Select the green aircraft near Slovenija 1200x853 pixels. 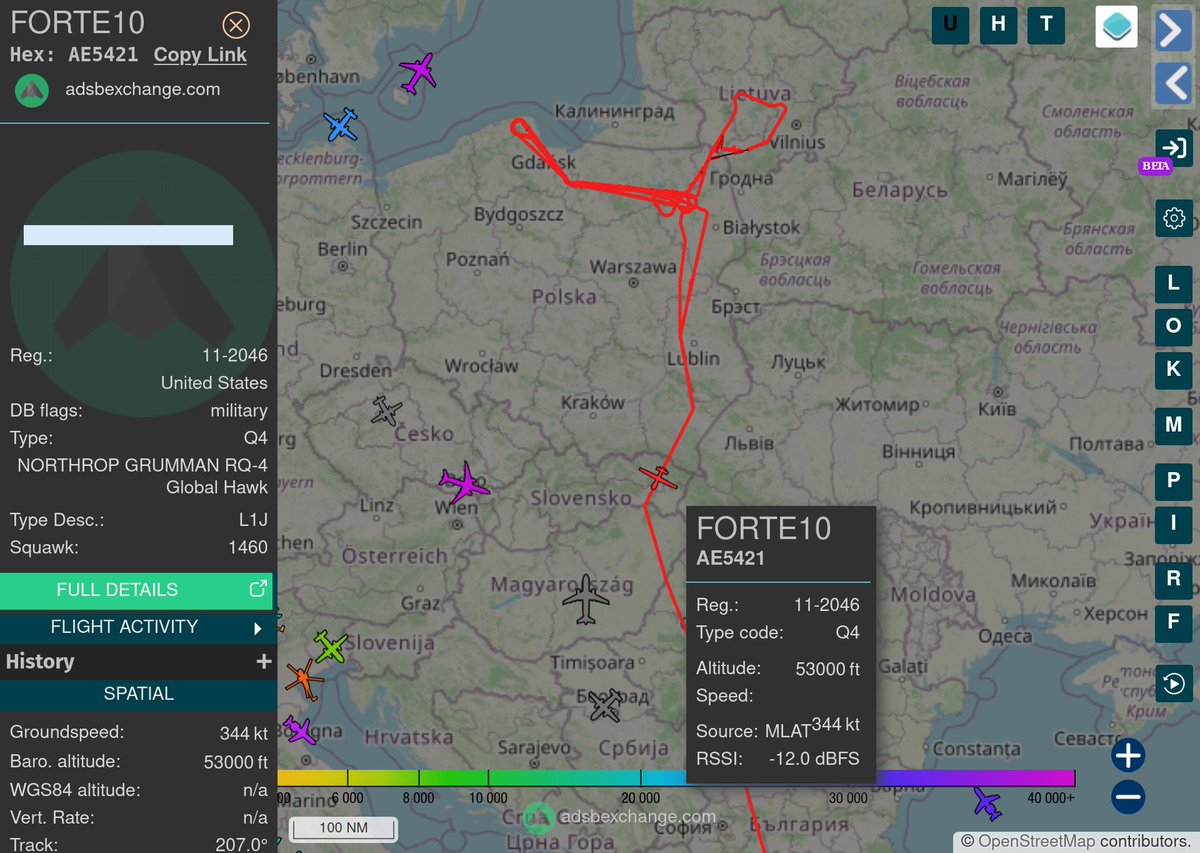pos(330,647)
